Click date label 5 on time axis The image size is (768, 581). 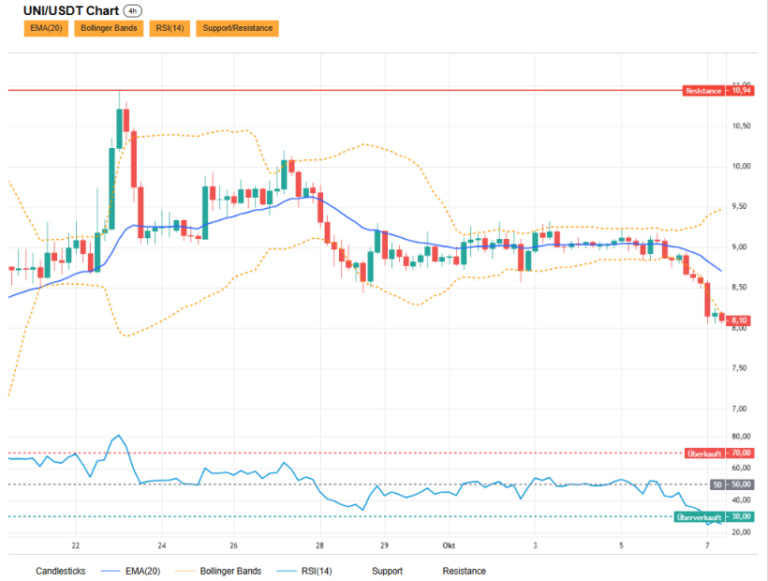click(622, 545)
